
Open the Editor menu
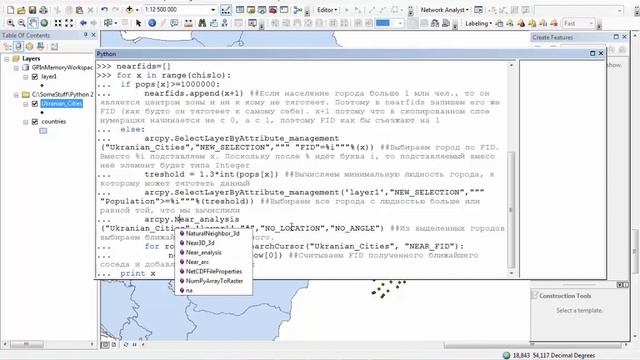tap(327, 10)
